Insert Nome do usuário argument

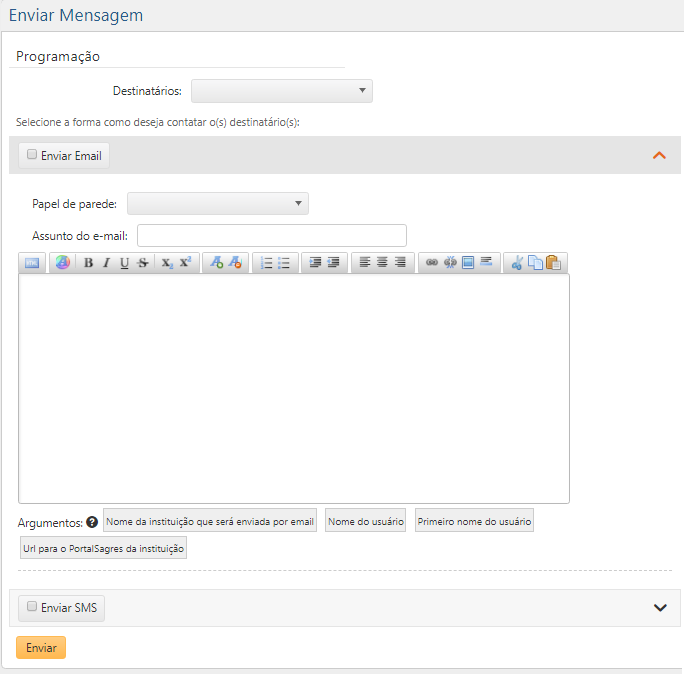(x=366, y=520)
